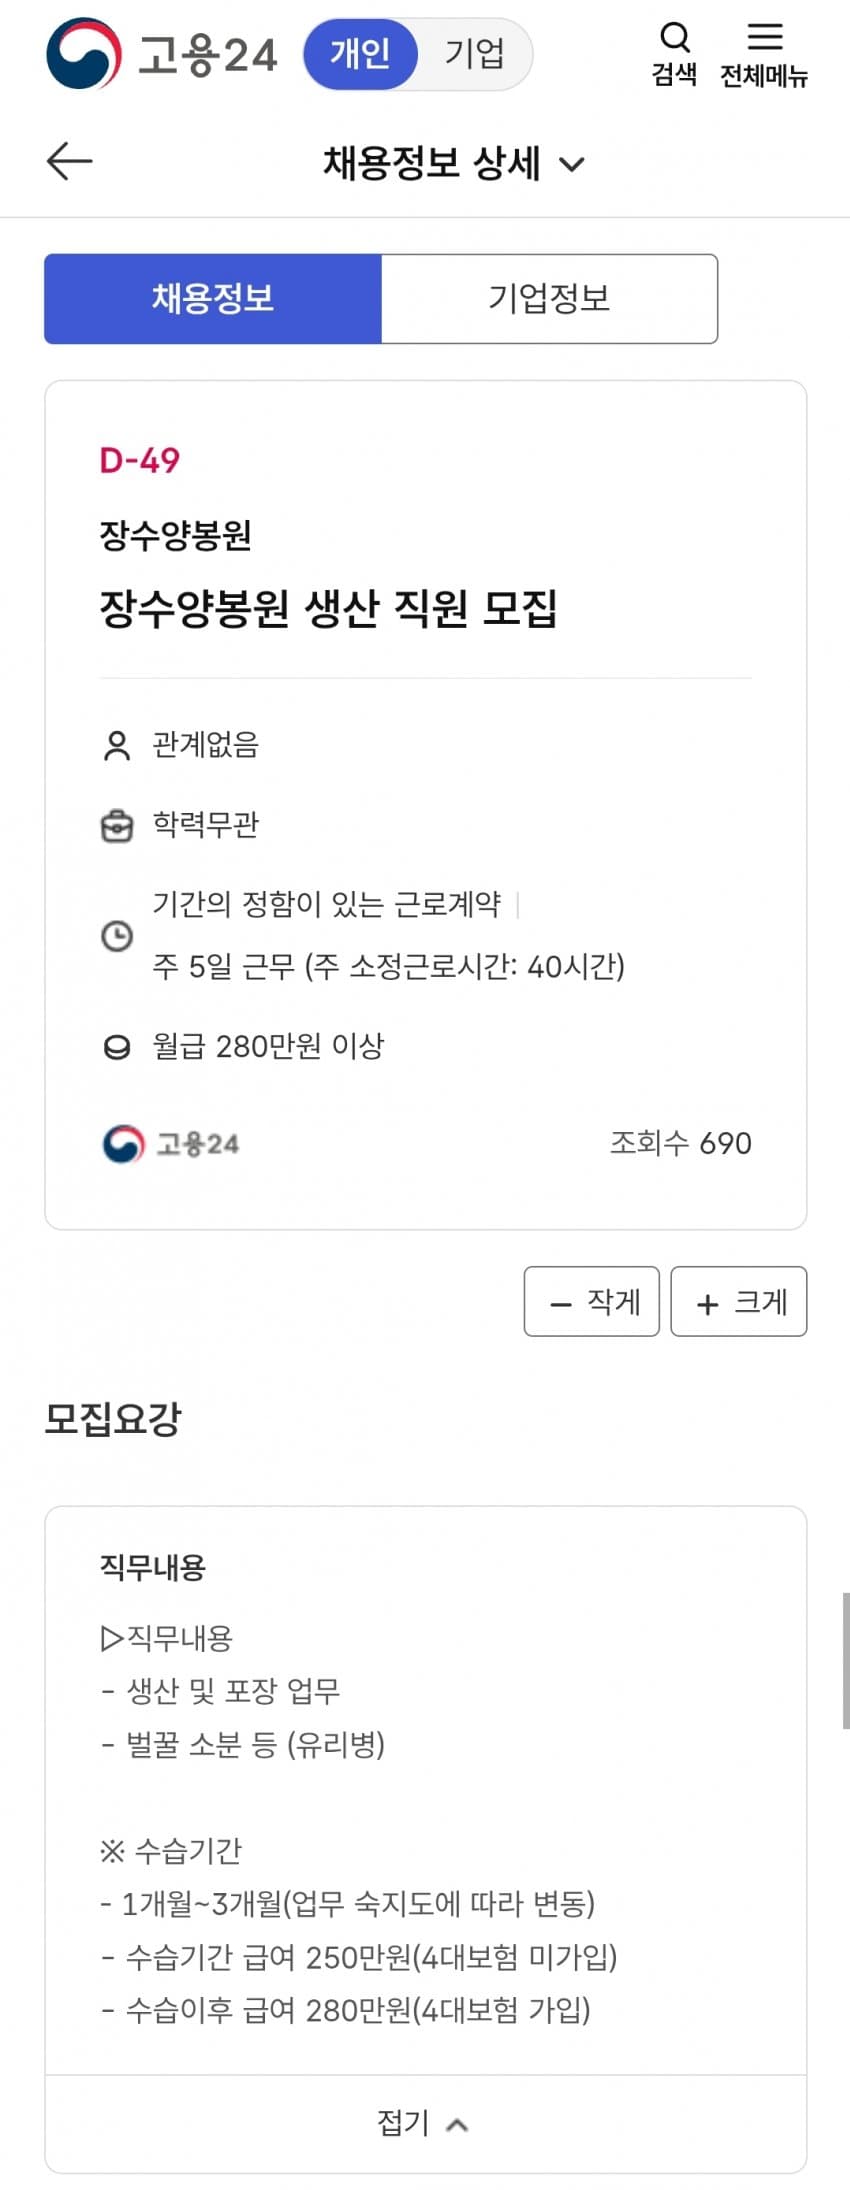850x2190 pixels.
Task: Switch toggle to 기업 mode
Action: 475,54
